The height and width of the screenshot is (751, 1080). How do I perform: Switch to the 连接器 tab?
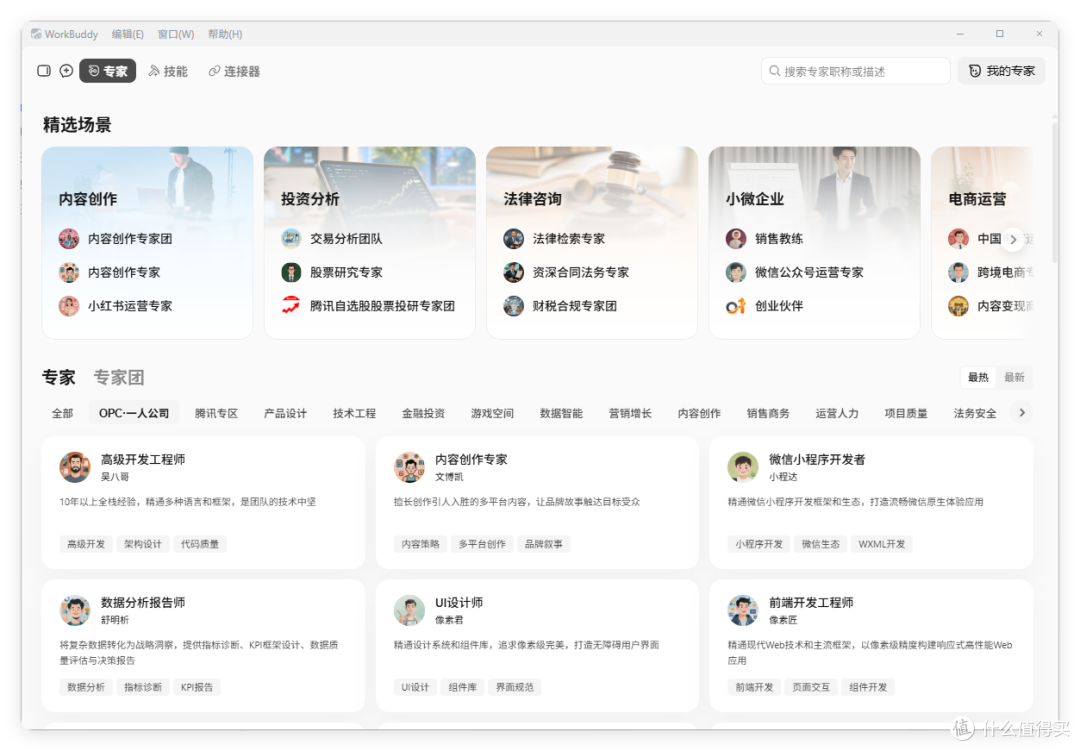click(234, 71)
